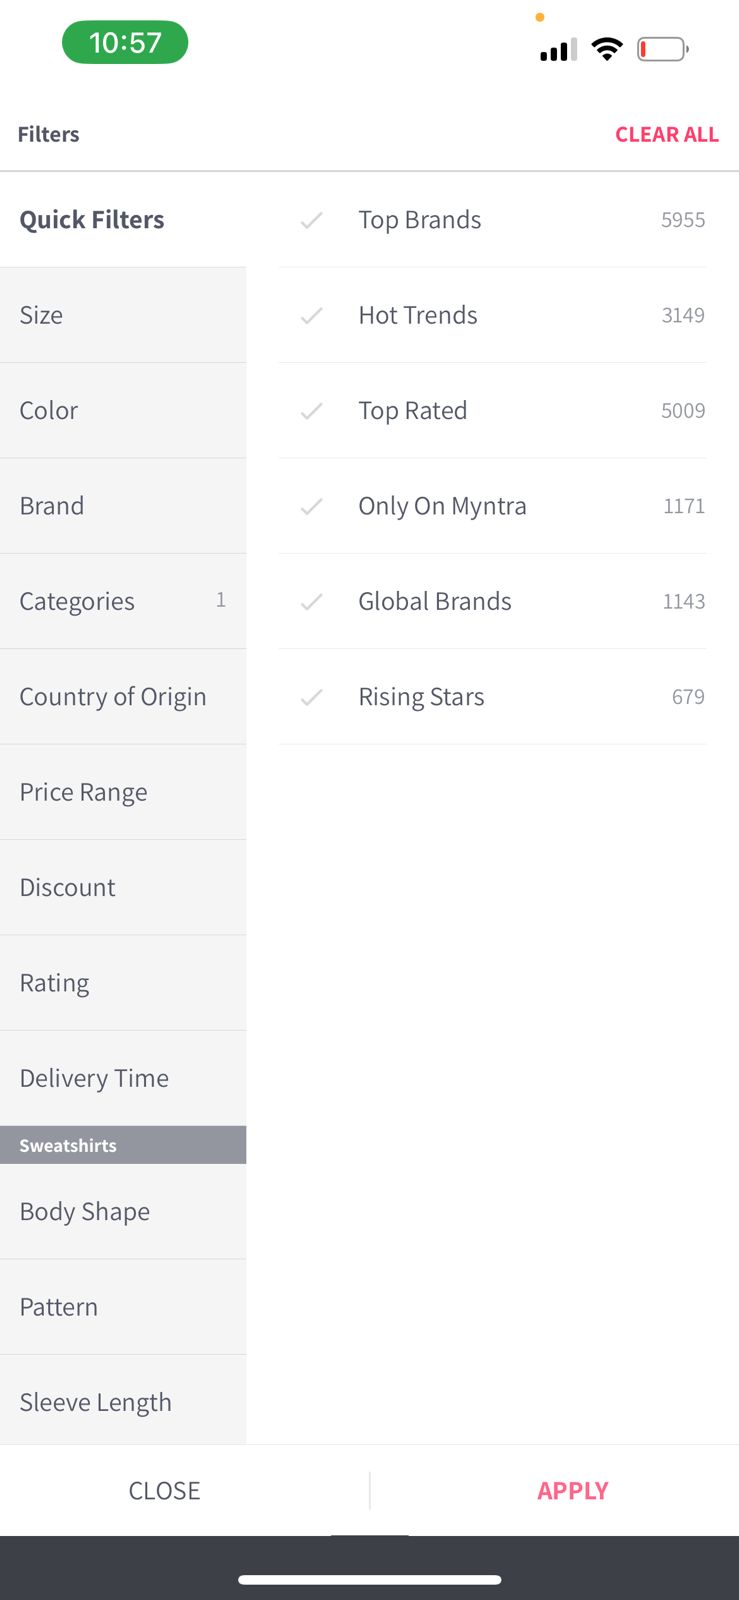Select the Only On Myntra checkmark
739x1600 pixels.
[x=311, y=507]
